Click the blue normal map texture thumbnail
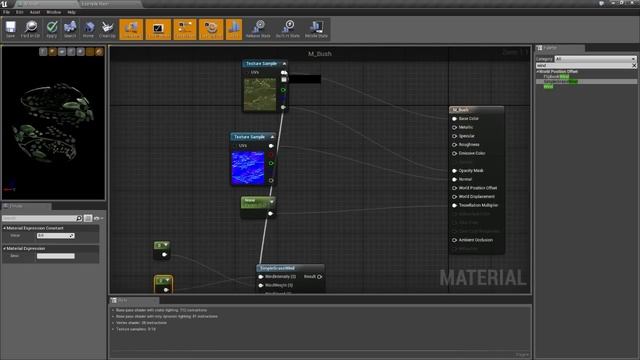This screenshot has height=360, width=640. point(248,168)
